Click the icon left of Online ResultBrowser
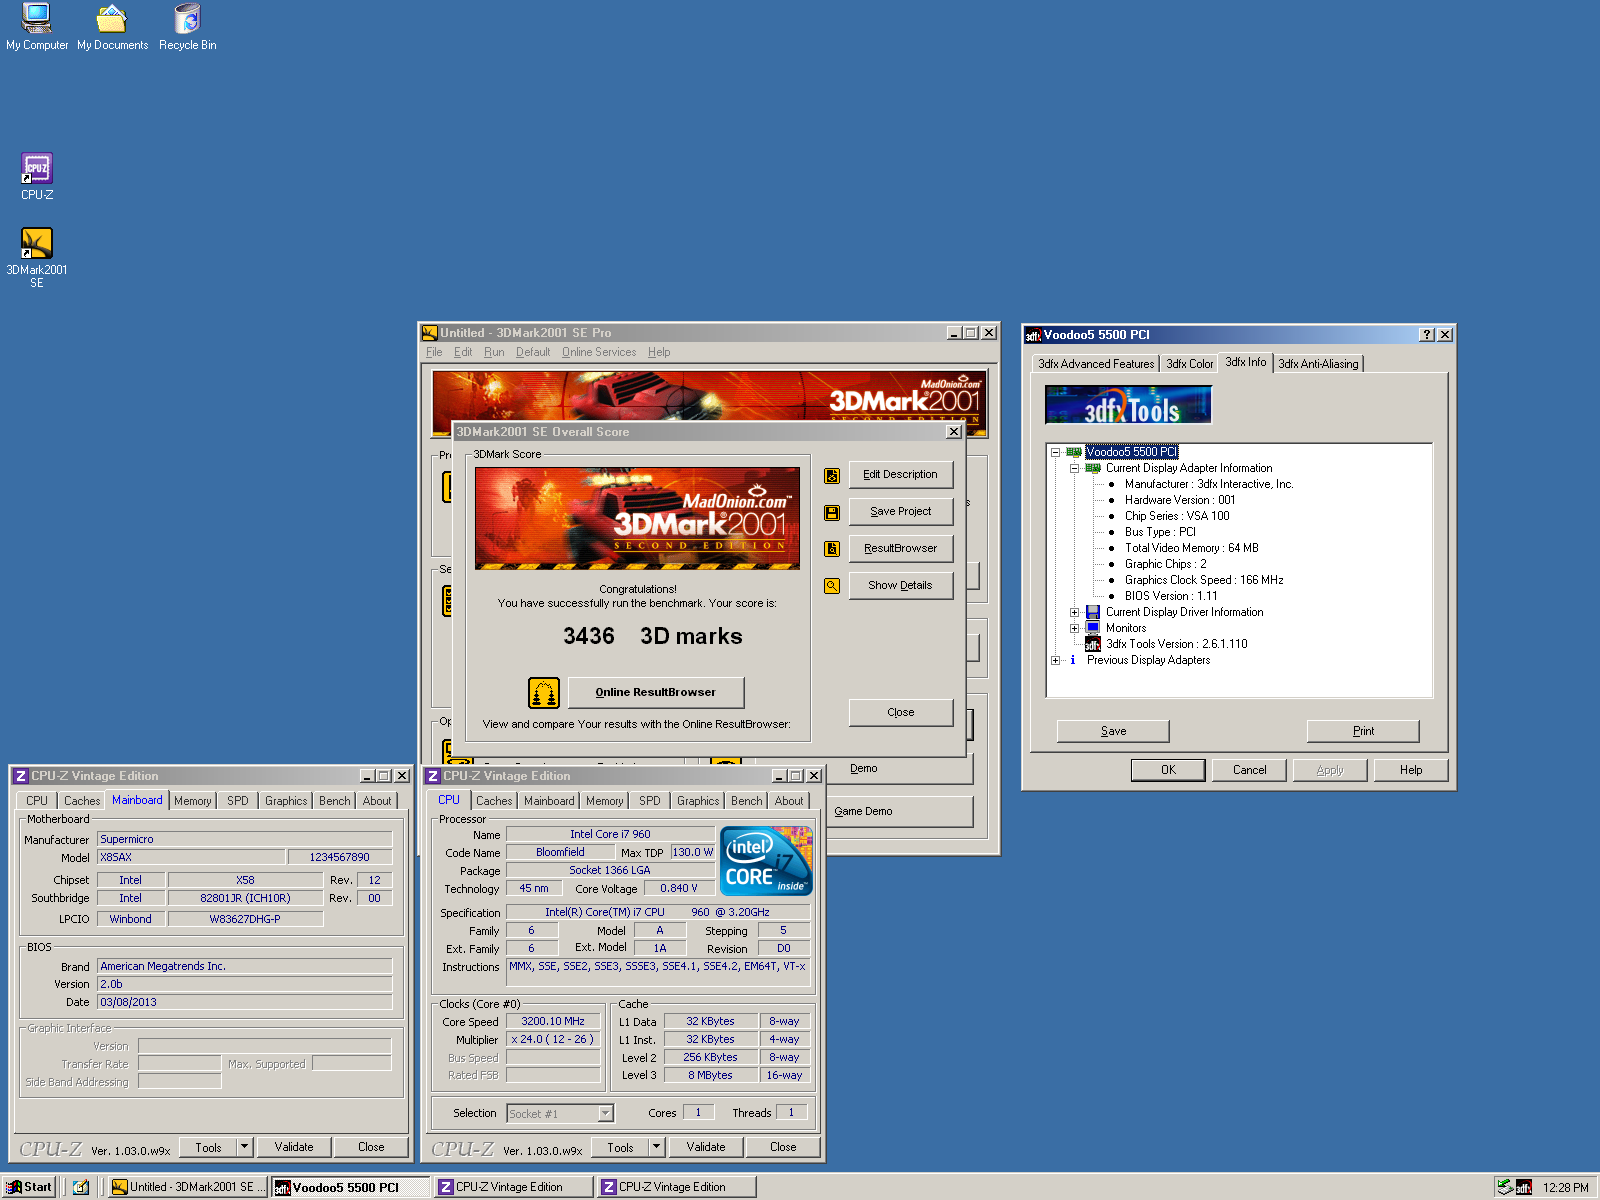The image size is (1600, 1200). coord(543,692)
